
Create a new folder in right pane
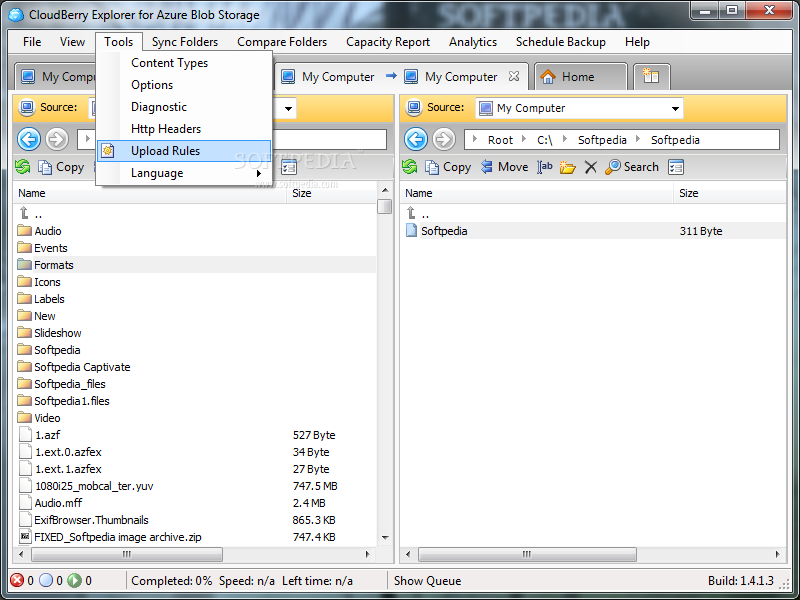click(567, 167)
